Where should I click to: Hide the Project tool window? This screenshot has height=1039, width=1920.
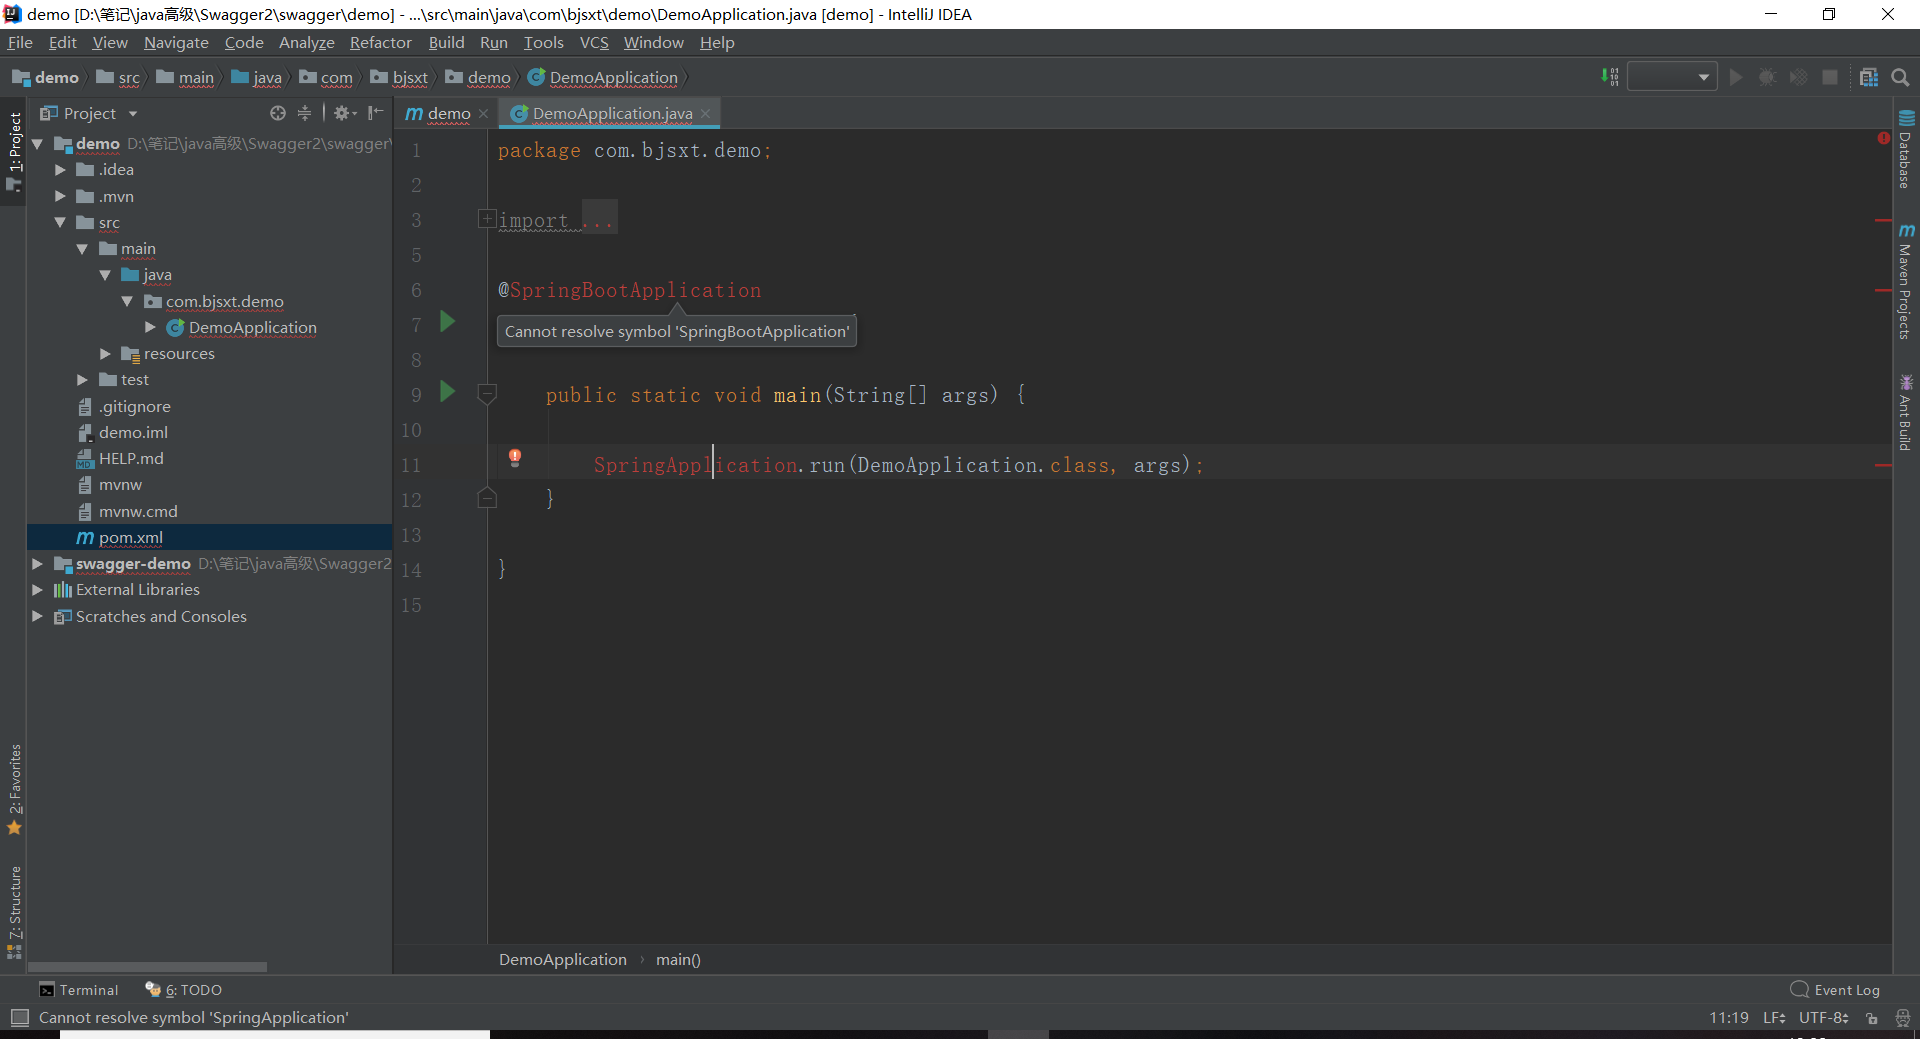(x=375, y=113)
